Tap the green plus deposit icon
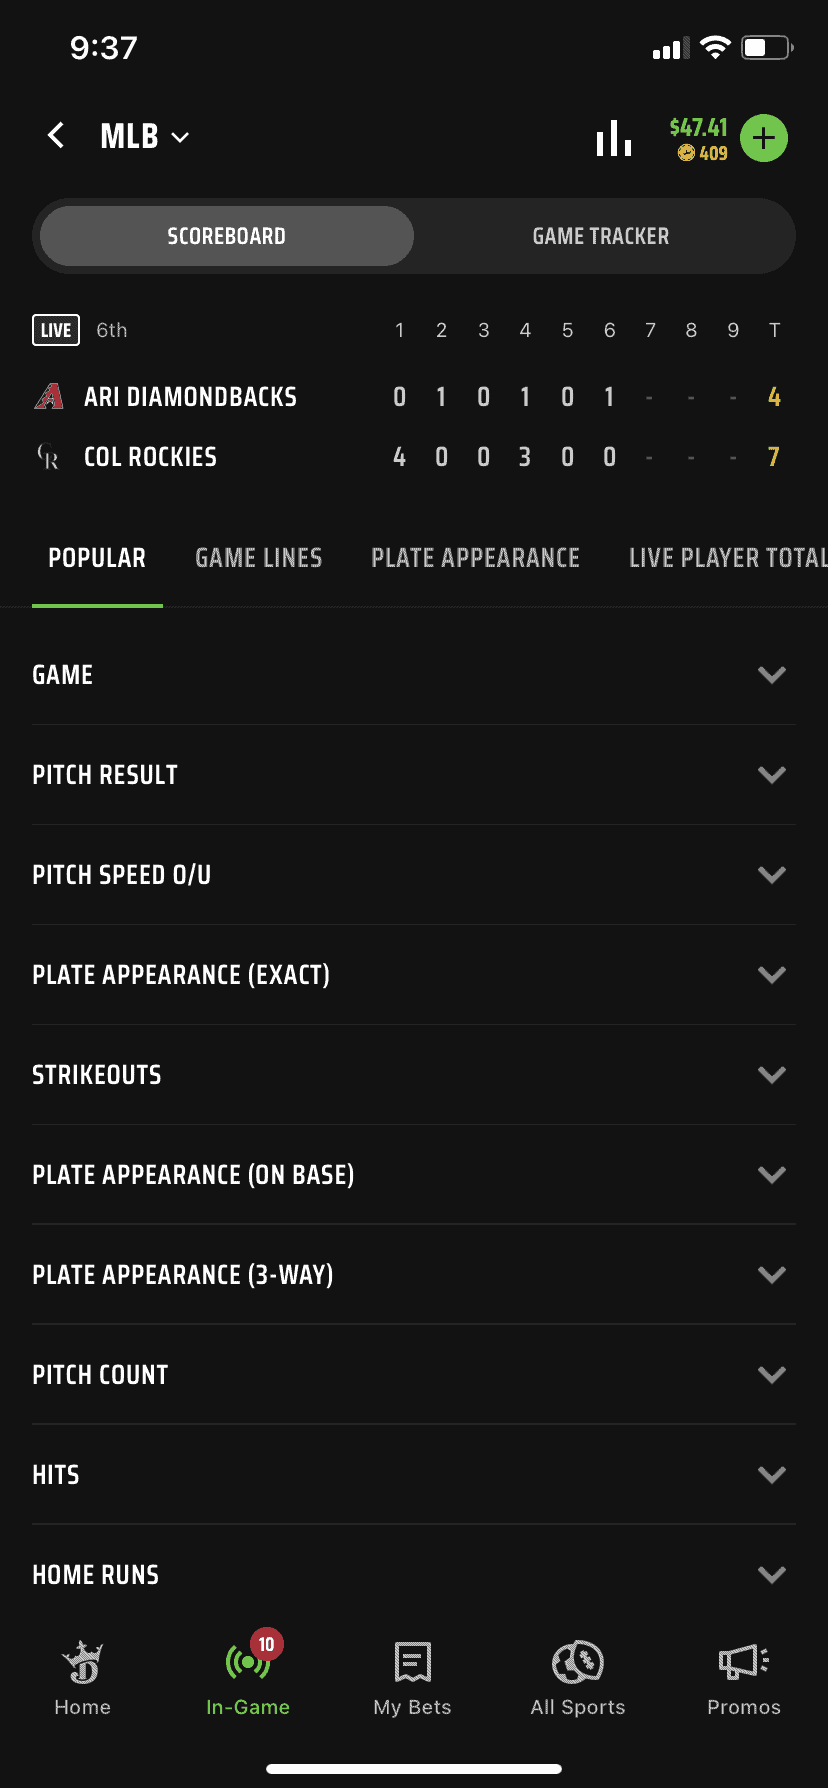This screenshot has height=1788, width=828. 763,138
